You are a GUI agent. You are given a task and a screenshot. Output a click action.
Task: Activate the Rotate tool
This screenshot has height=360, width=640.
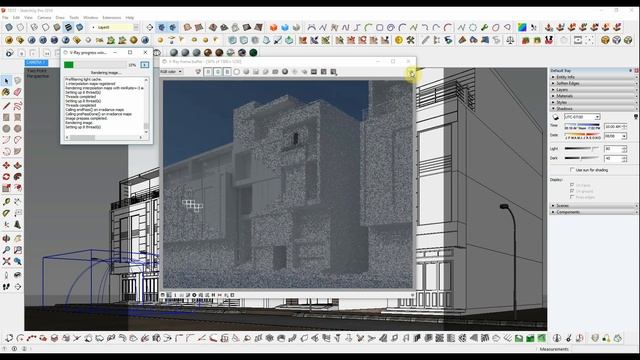pos(7,177)
